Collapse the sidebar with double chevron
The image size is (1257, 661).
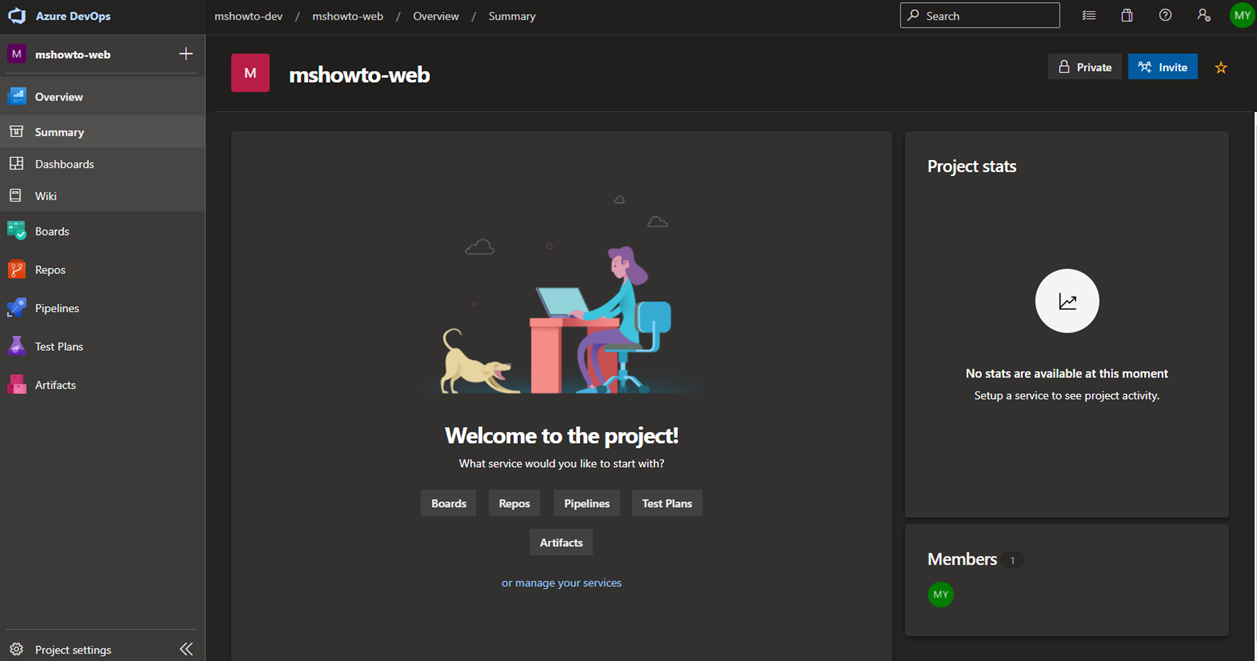tap(186, 649)
